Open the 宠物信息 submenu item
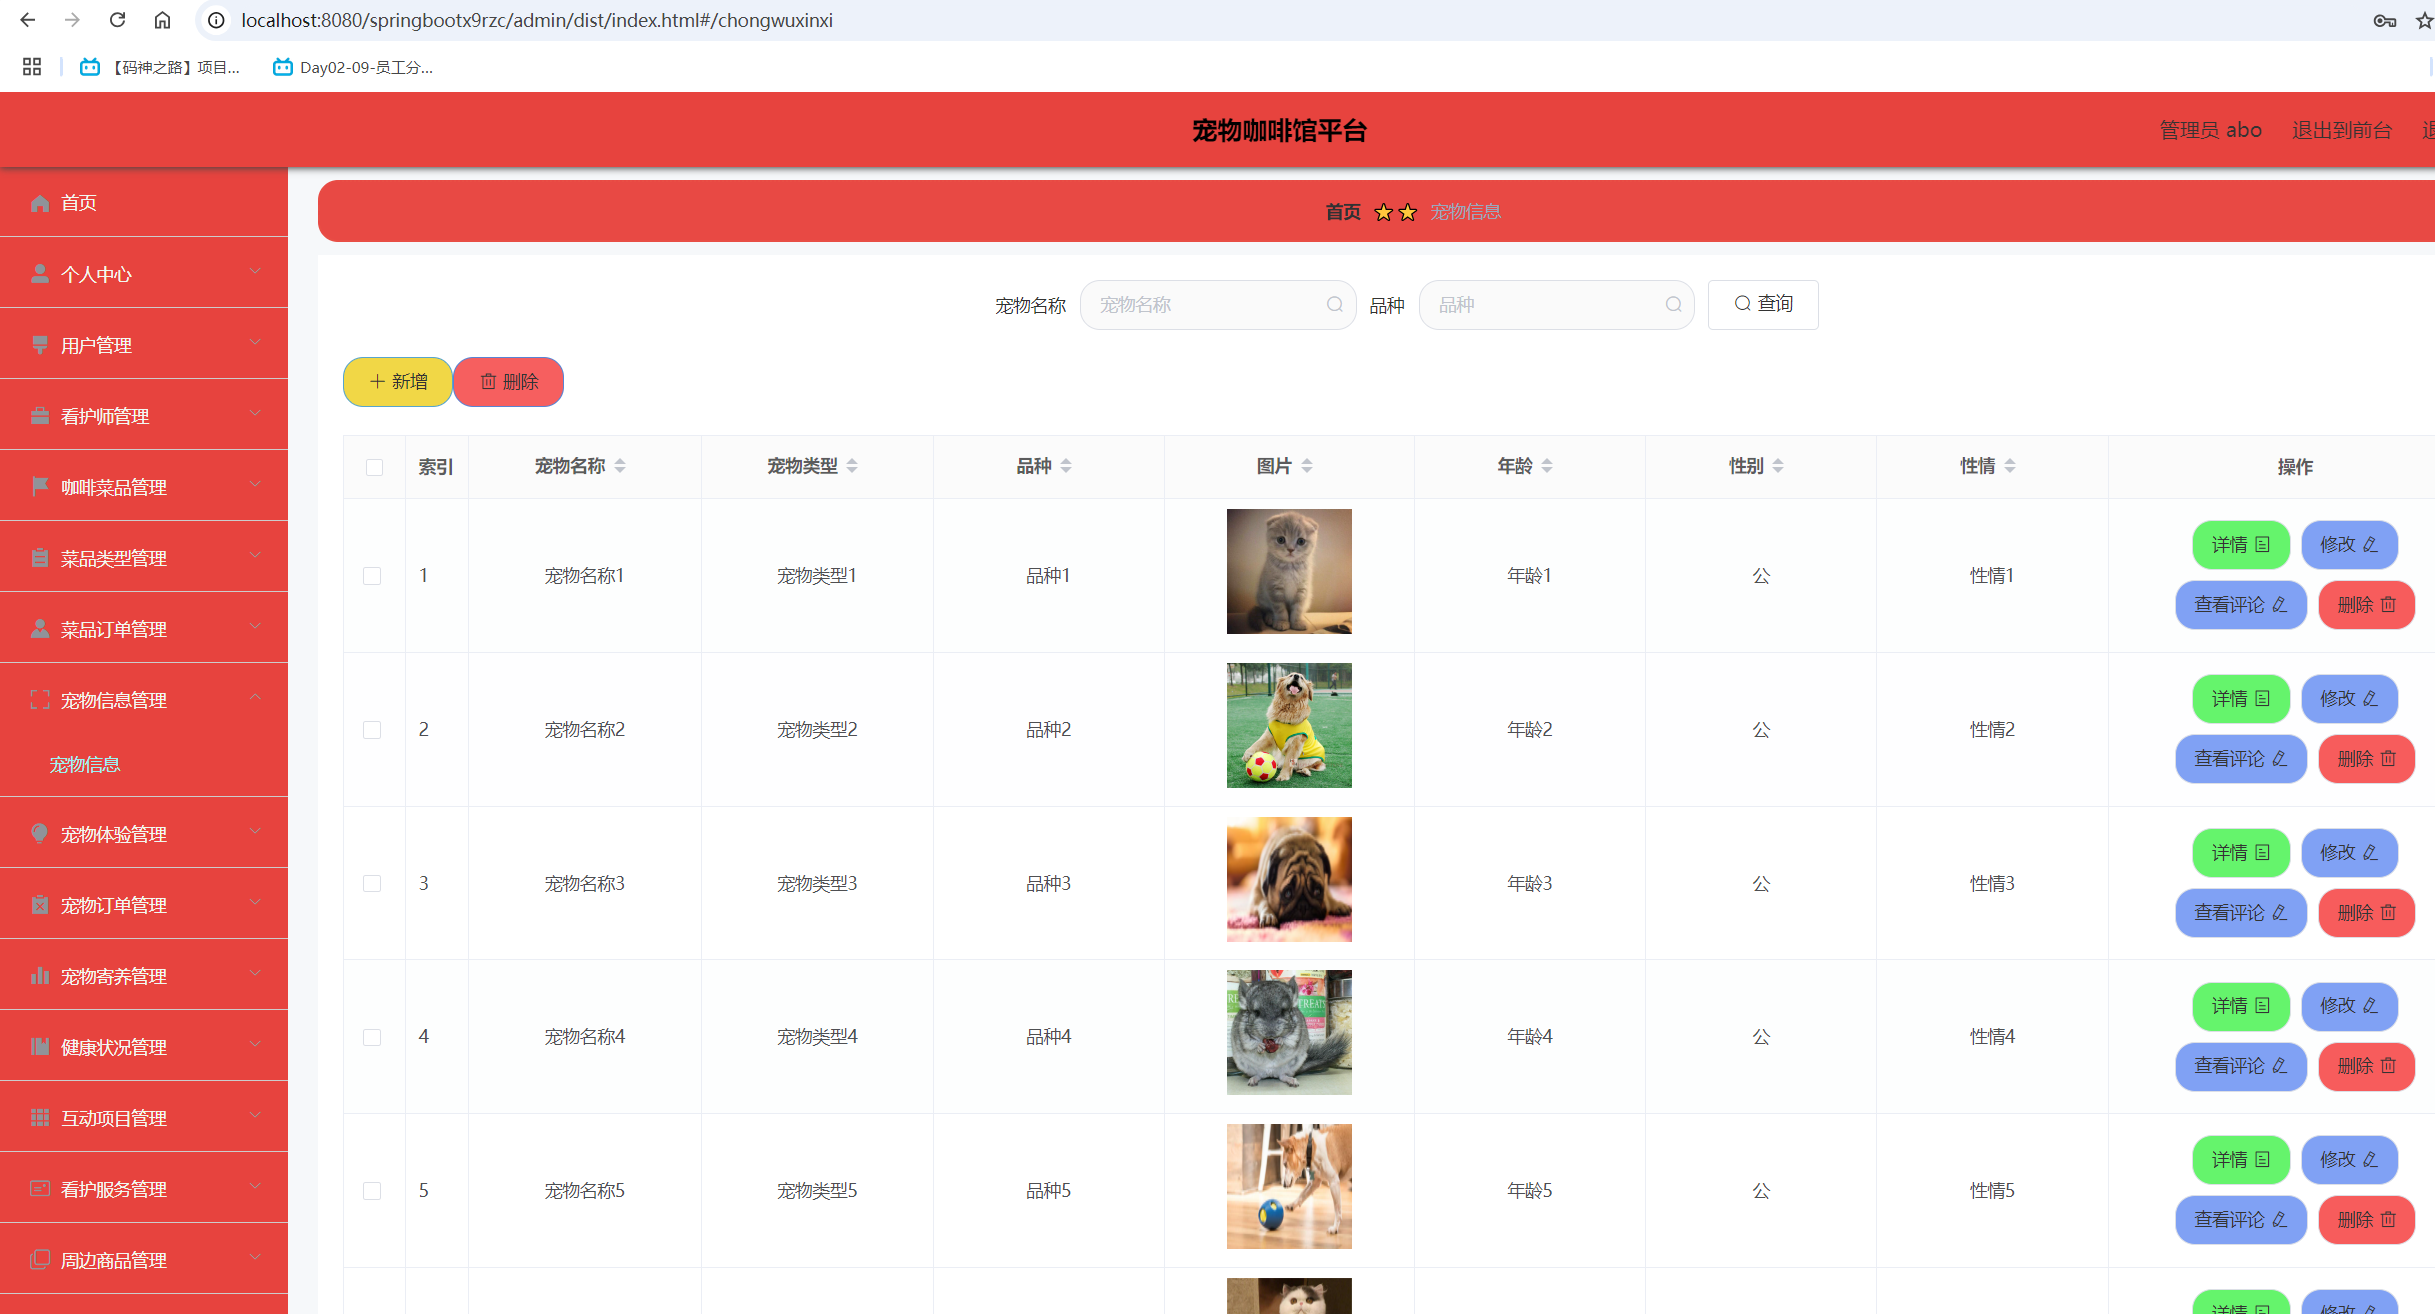Screen dimensions: 2435x1314 85,765
